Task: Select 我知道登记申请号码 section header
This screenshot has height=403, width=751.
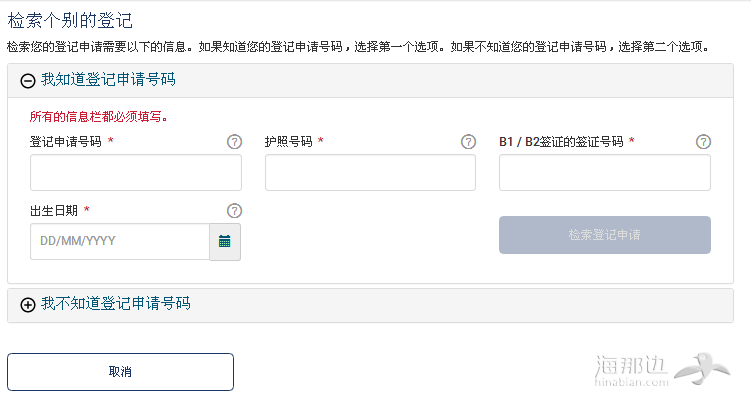Action: pyautogui.click(x=108, y=80)
